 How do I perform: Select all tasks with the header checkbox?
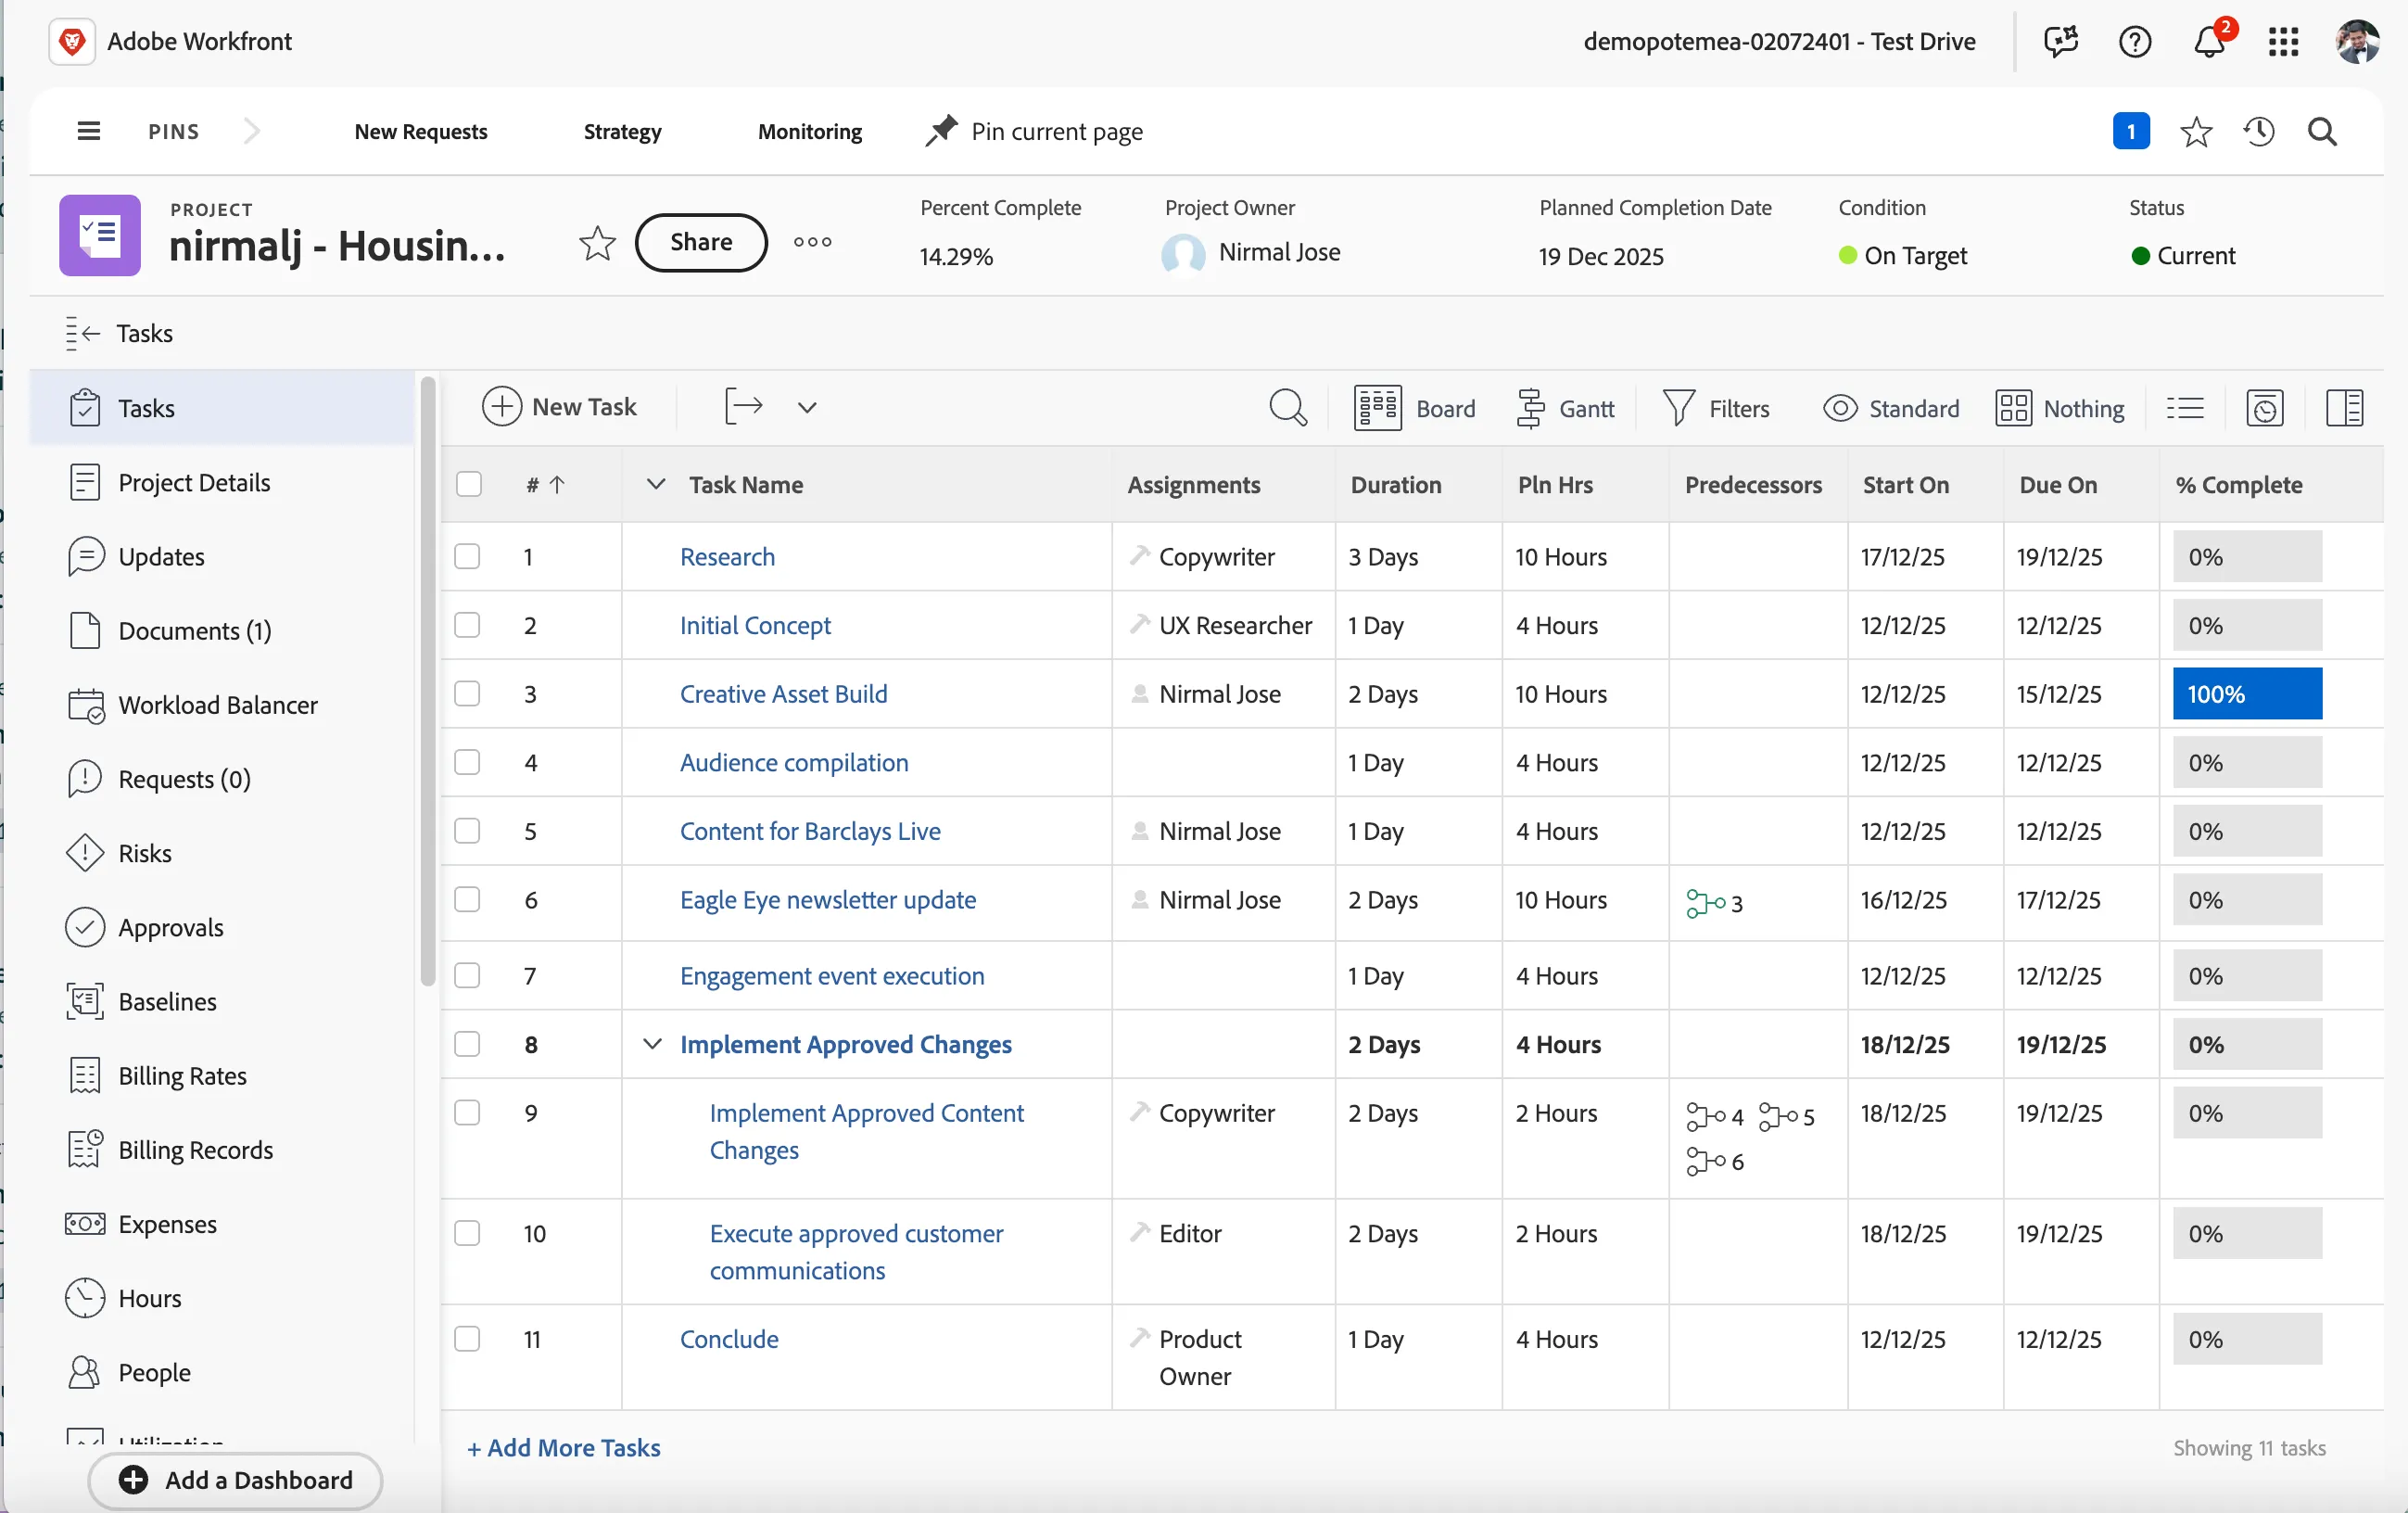click(469, 484)
